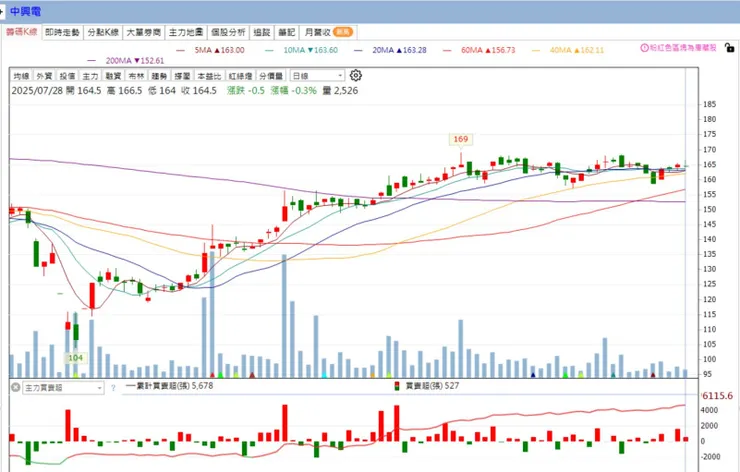Toggle the 融資 overlay button
This screenshot has width=740, height=472.
click(x=113, y=76)
